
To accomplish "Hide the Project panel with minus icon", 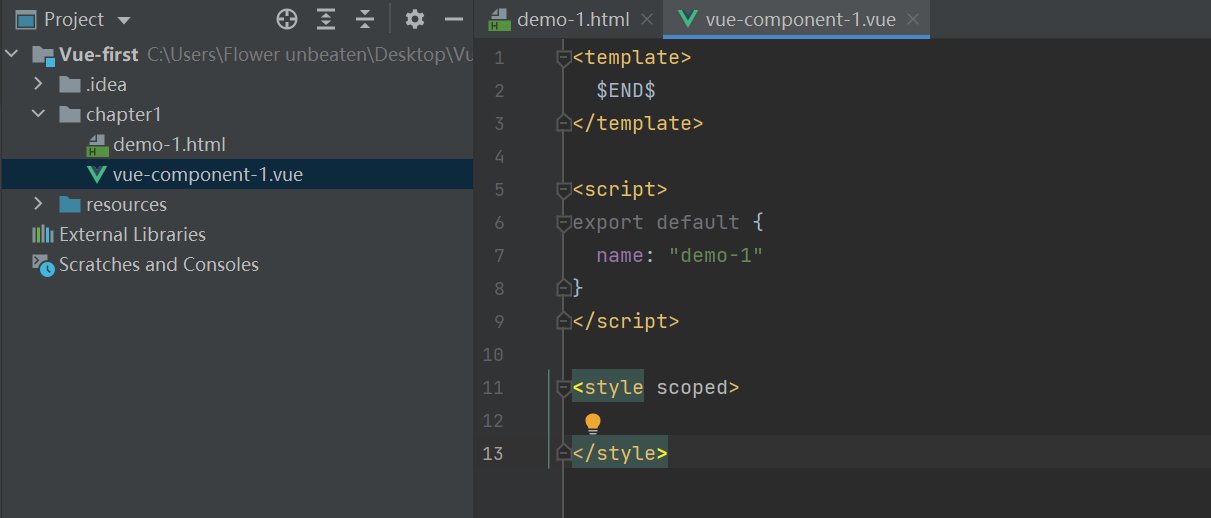I will tap(453, 19).
